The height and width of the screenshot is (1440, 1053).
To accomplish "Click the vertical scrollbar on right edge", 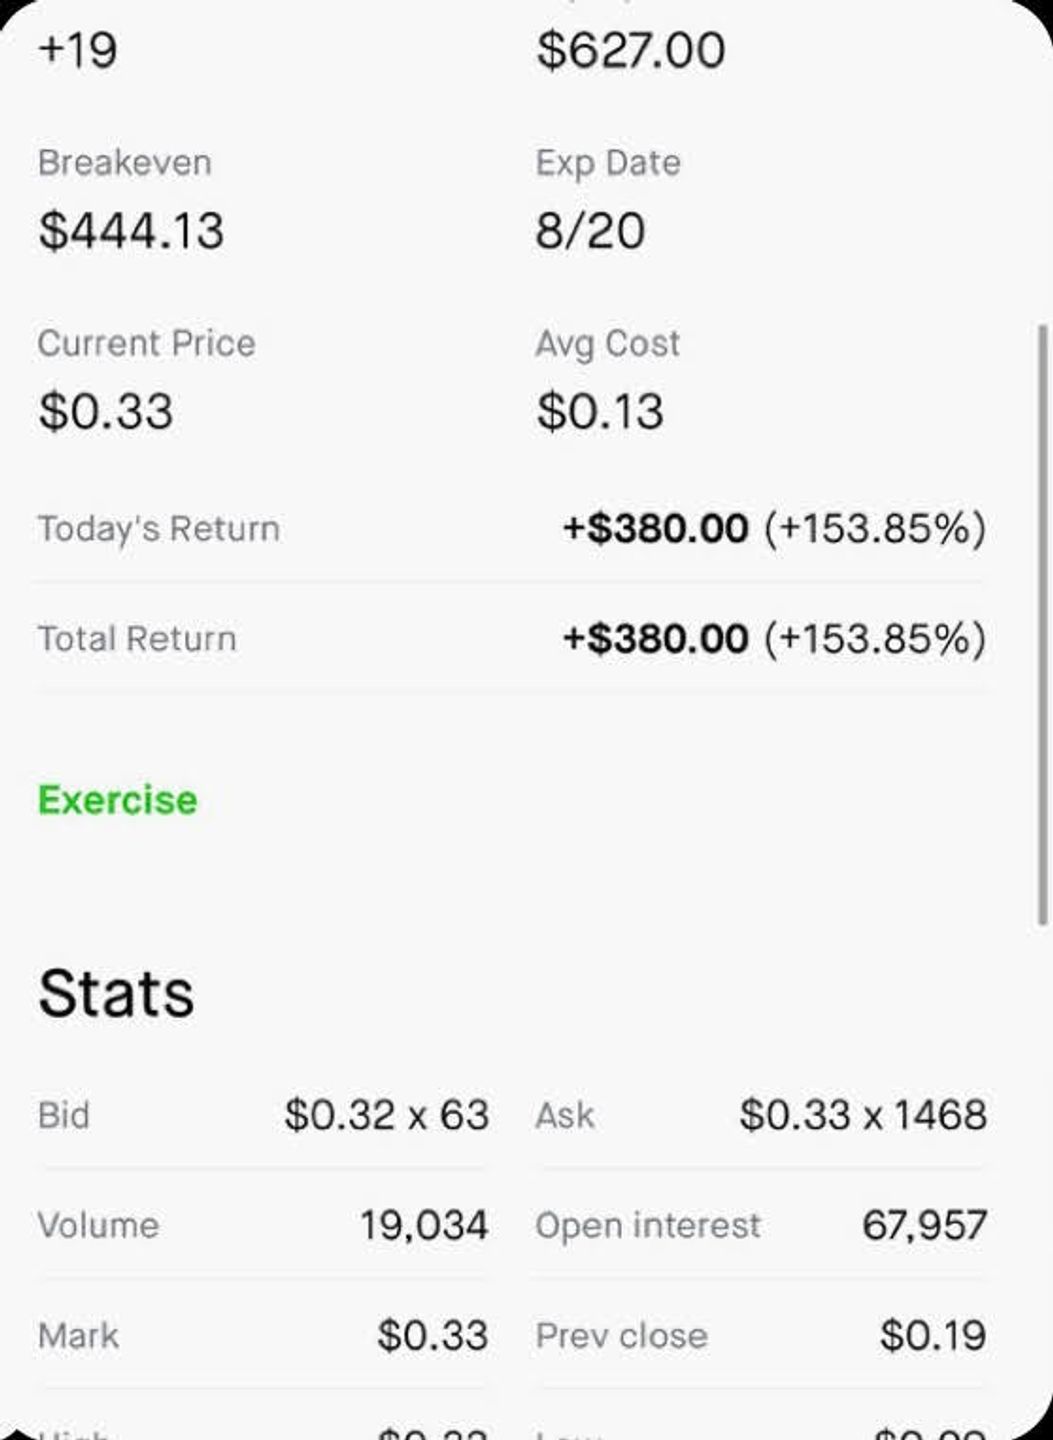I will click(x=1043, y=625).
